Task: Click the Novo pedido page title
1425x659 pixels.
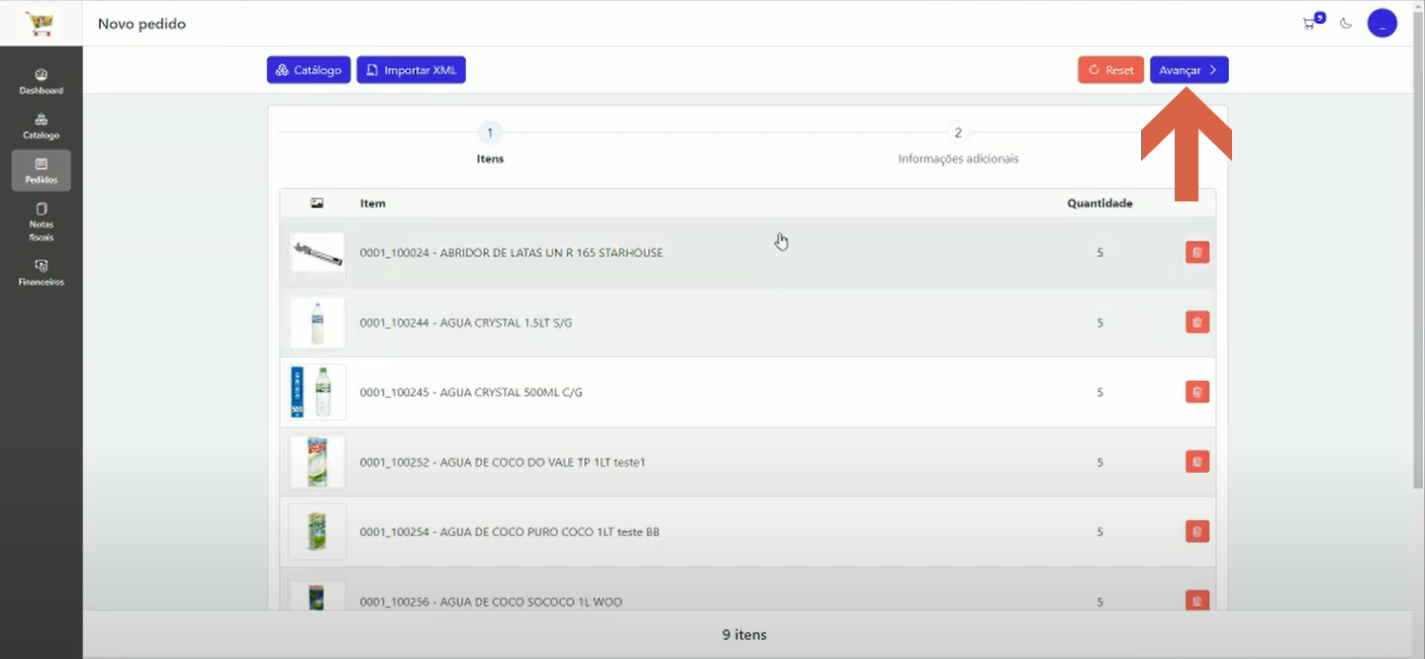Action: pyautogui.click(x=142, y=23)
